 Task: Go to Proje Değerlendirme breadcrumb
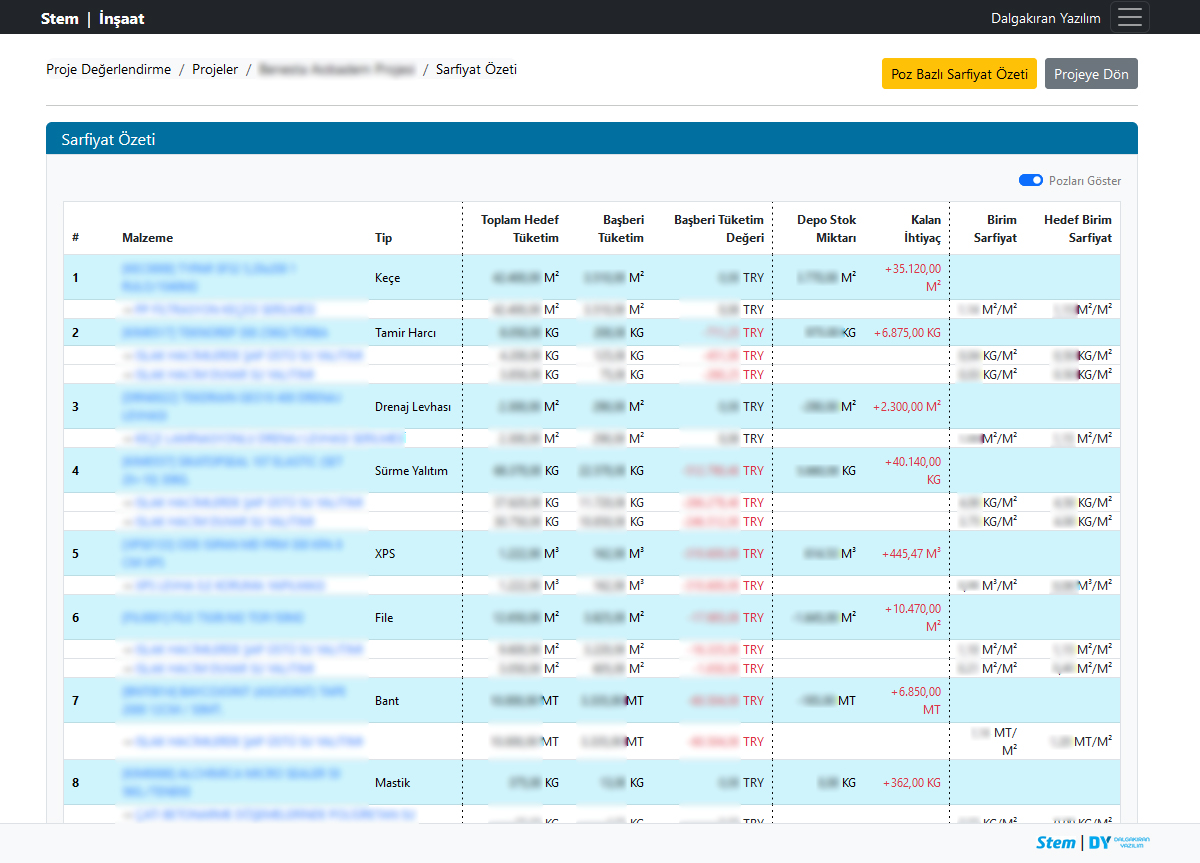[x=108, y=70]
